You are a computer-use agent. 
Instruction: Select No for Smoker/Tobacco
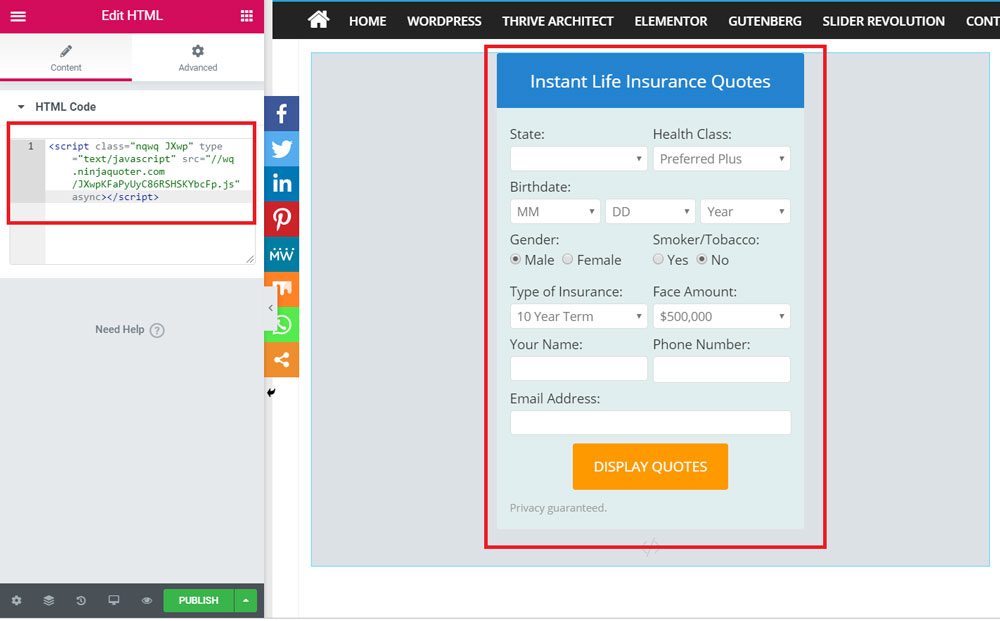702,259
